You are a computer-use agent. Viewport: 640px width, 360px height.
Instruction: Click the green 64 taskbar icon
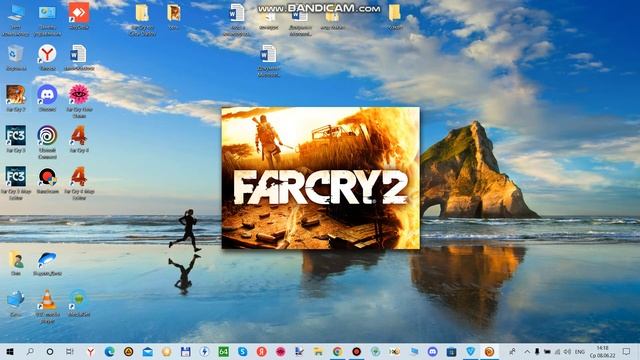tap(223, 351)
